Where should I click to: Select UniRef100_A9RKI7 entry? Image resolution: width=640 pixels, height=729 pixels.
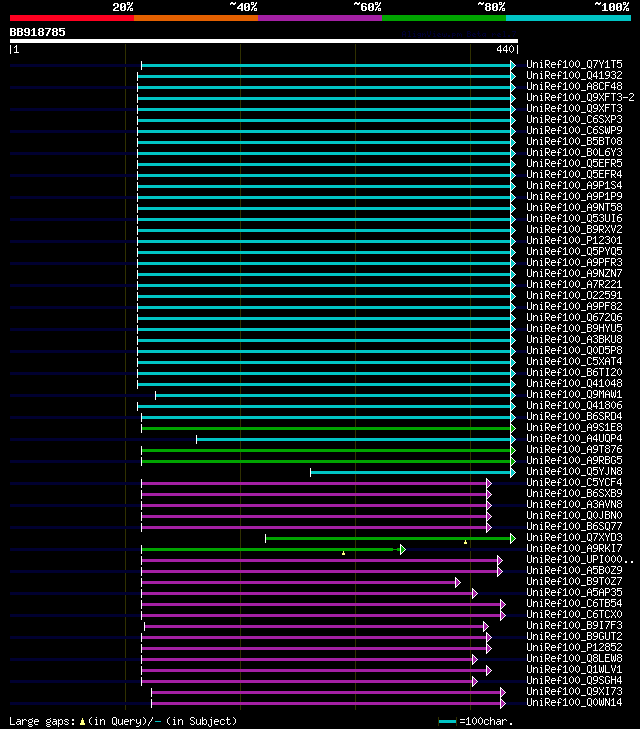point(574,549)
